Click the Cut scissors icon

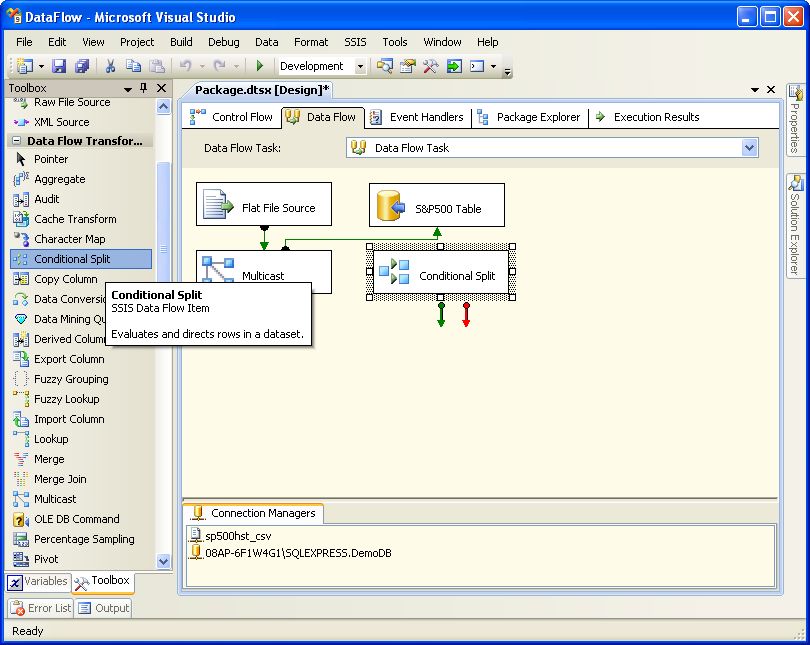pos(110,66)
